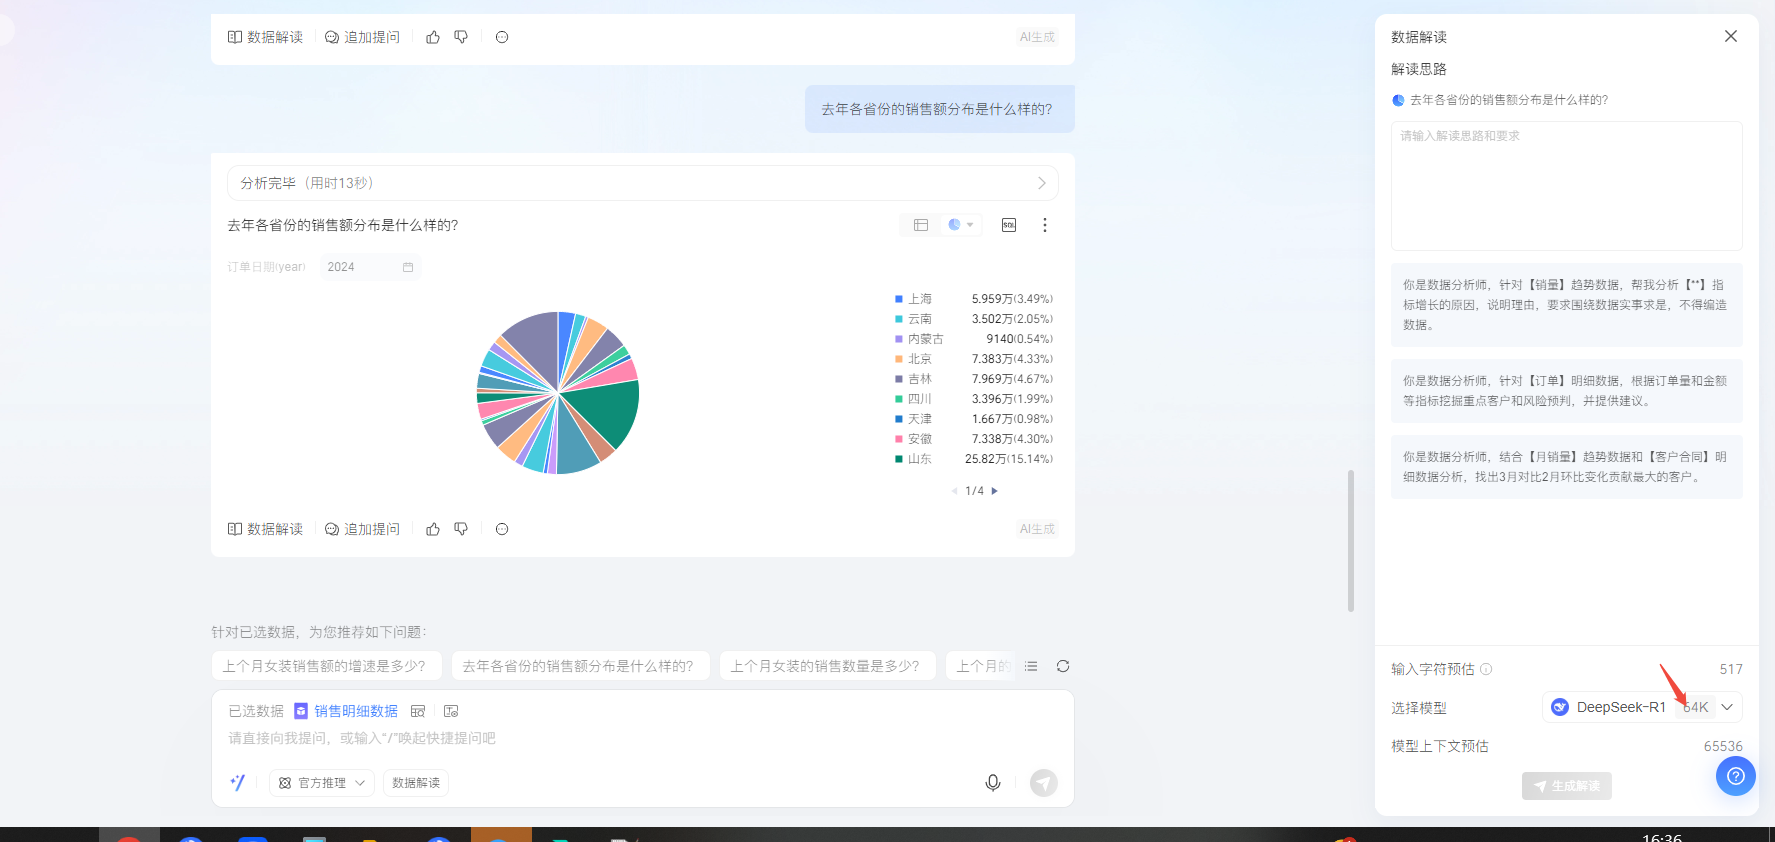Click 追加提问 below the pie chart
Viewport: 1775px width, 842px height.
[x=362, y=529]
